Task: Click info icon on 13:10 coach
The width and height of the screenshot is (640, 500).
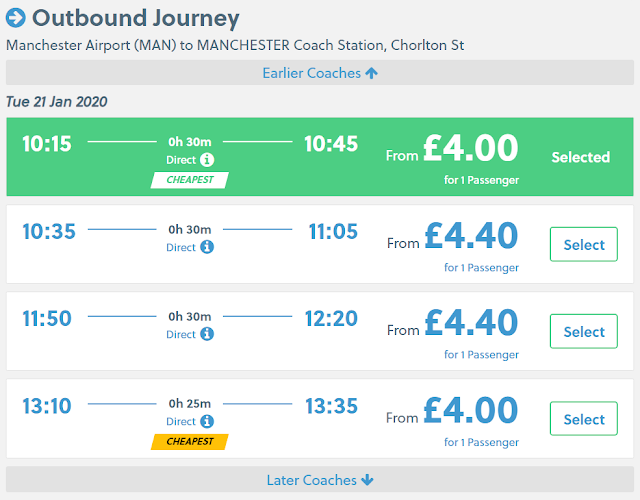Action: [x=207, y=422]
